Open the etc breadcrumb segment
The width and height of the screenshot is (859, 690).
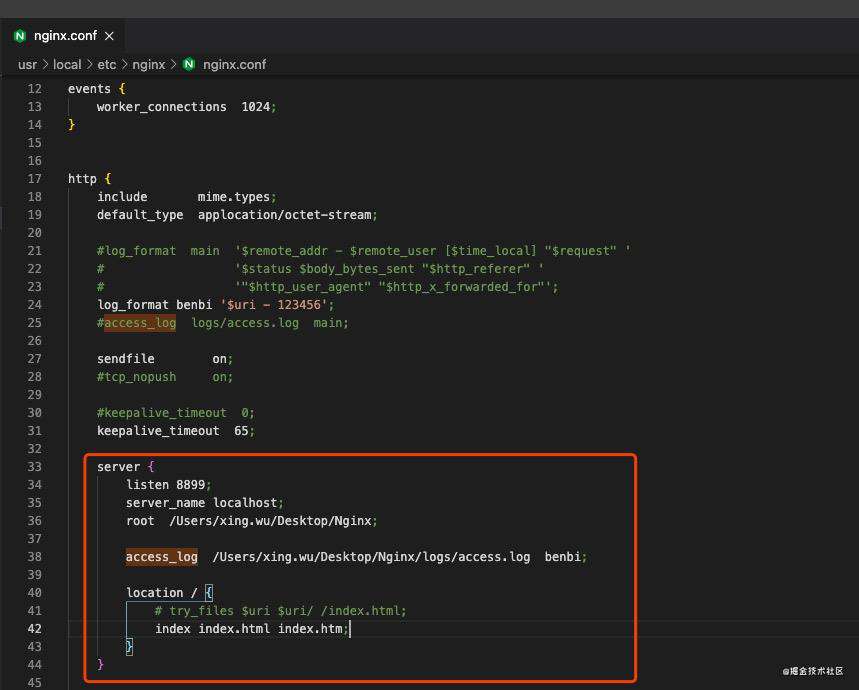107,65
